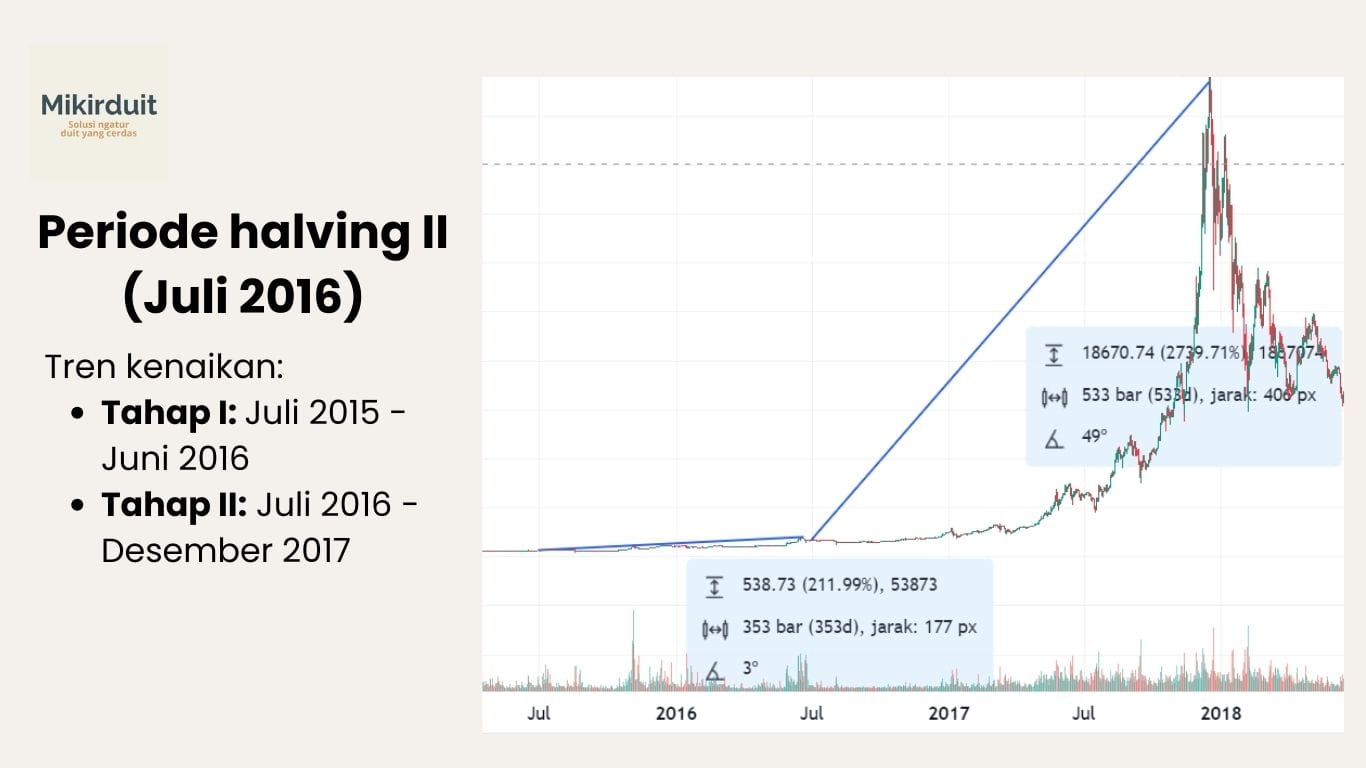Click the '2017' time axis label
This screenshot has width=1366, height=768.
[949, 714]
